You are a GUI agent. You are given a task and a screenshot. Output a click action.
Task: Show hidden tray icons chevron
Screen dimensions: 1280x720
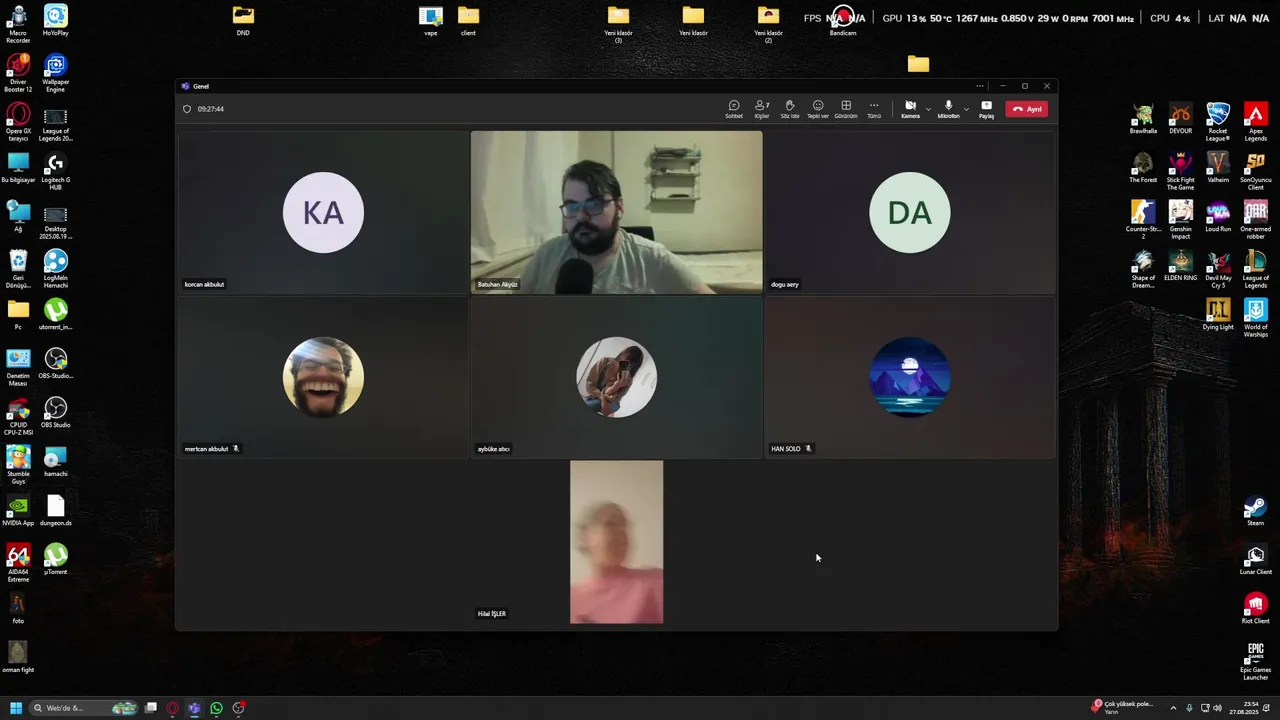coord(1173,708)
